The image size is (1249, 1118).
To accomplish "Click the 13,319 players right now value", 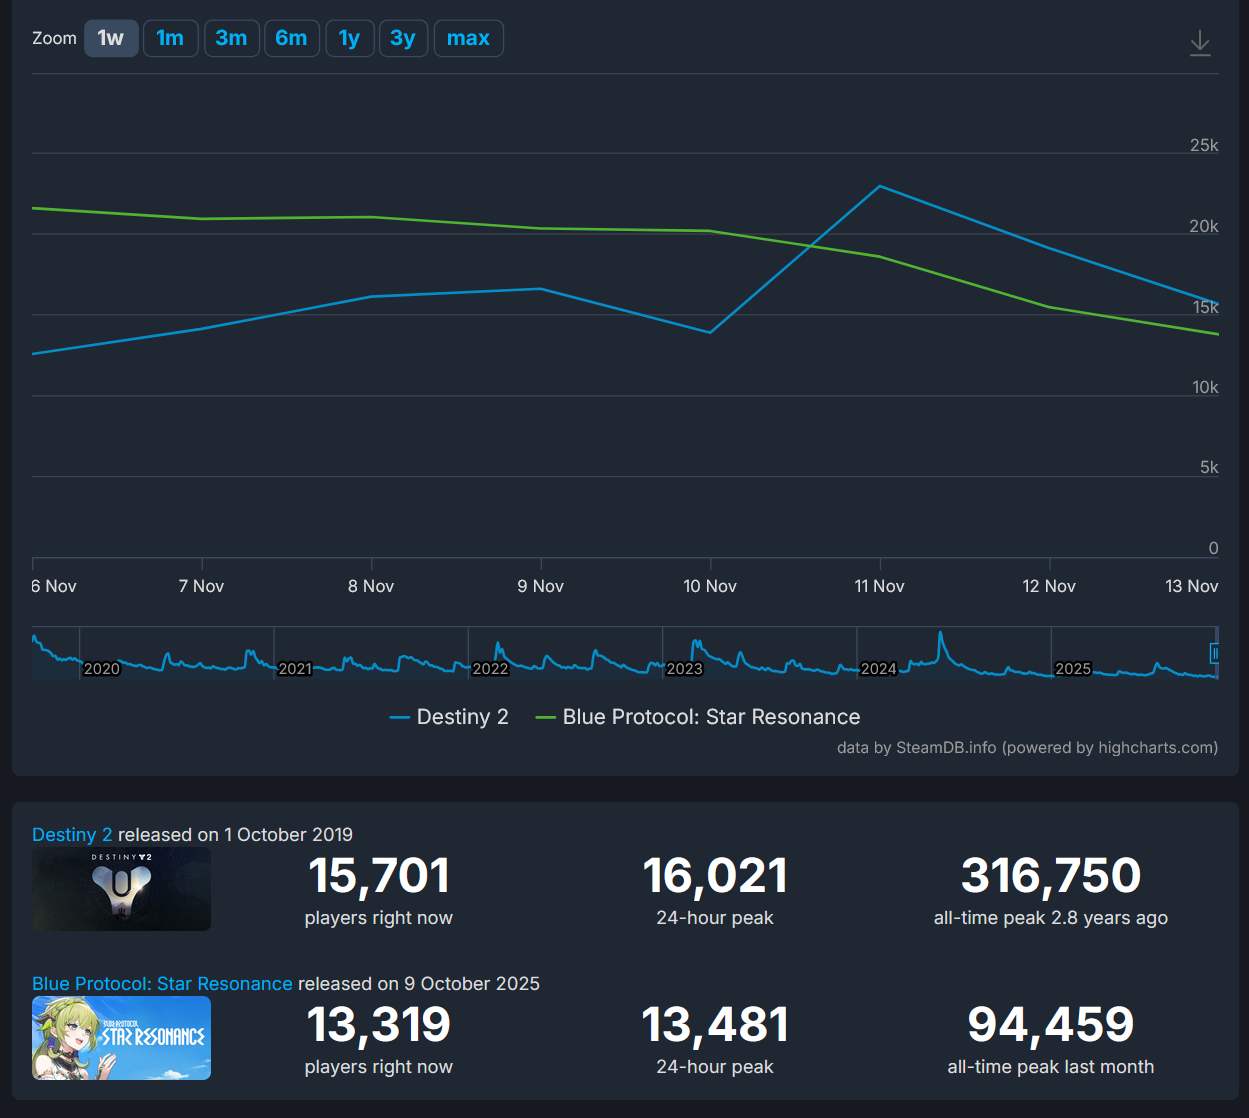I will point(379,1024).
